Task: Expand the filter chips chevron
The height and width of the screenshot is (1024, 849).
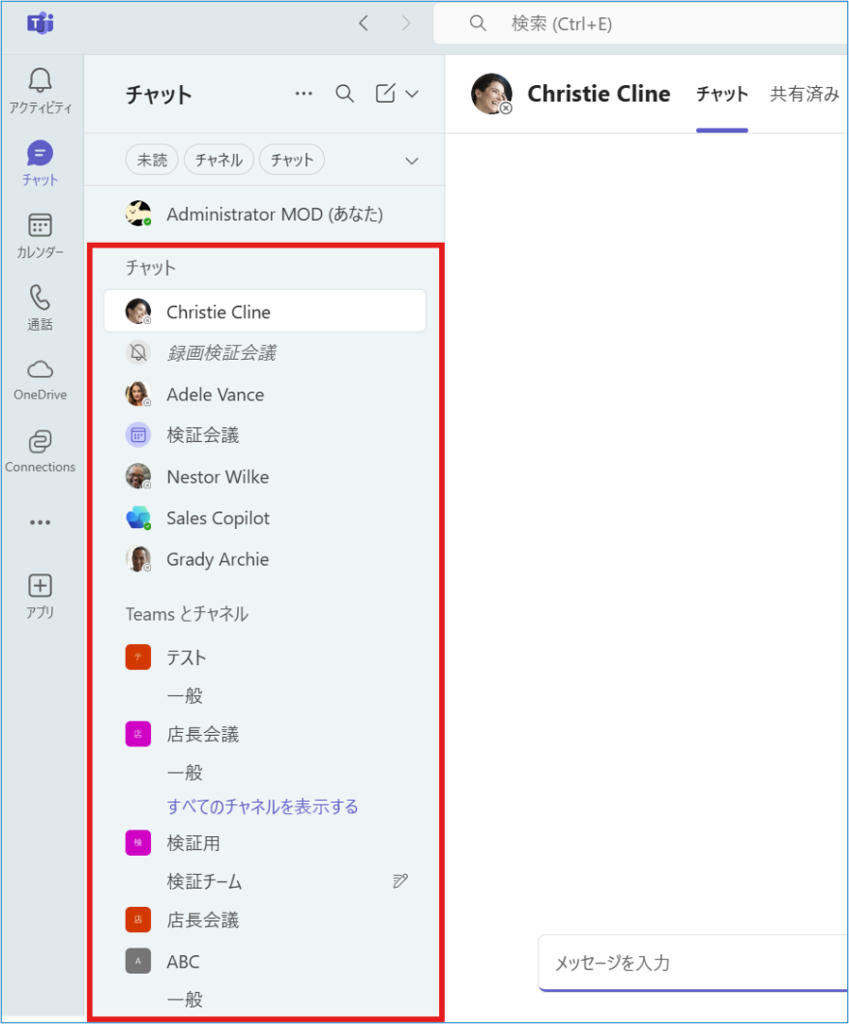Action: 411,161
